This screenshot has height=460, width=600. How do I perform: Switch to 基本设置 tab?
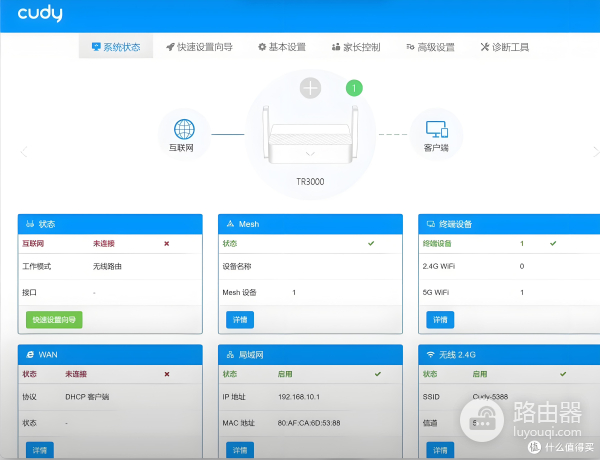click(x=282, y=47)
